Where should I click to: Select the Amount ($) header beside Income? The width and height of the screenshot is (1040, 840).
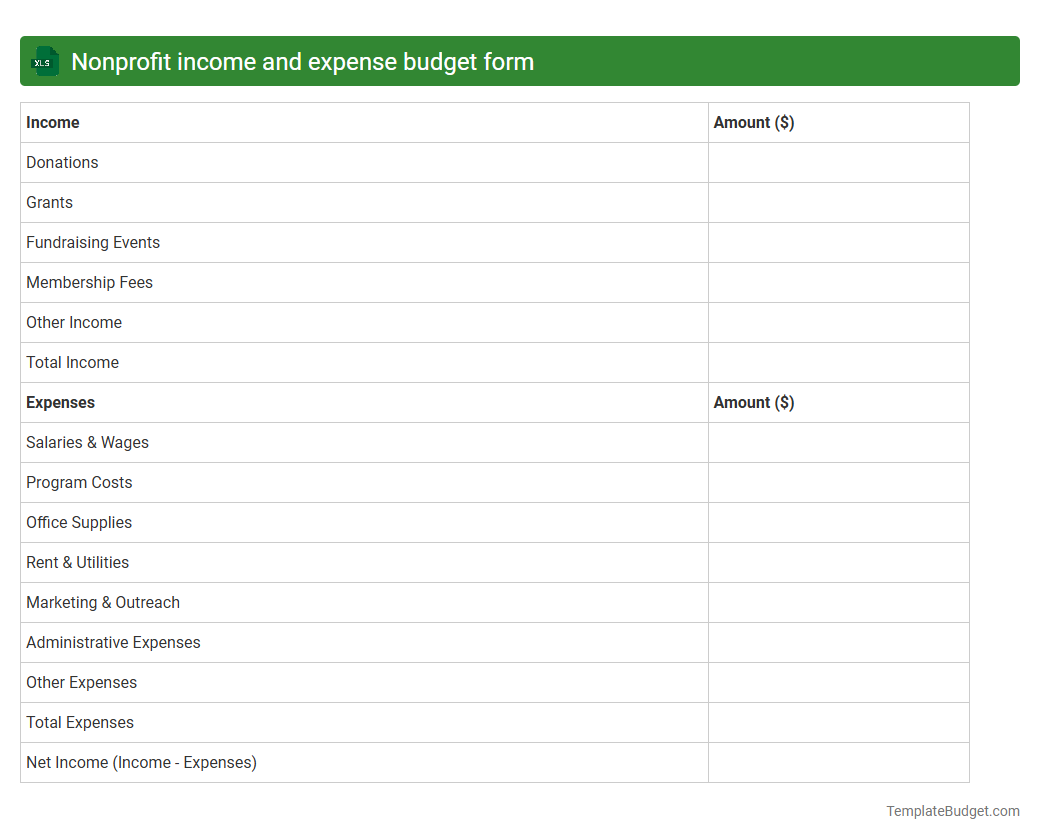[754, 122]
